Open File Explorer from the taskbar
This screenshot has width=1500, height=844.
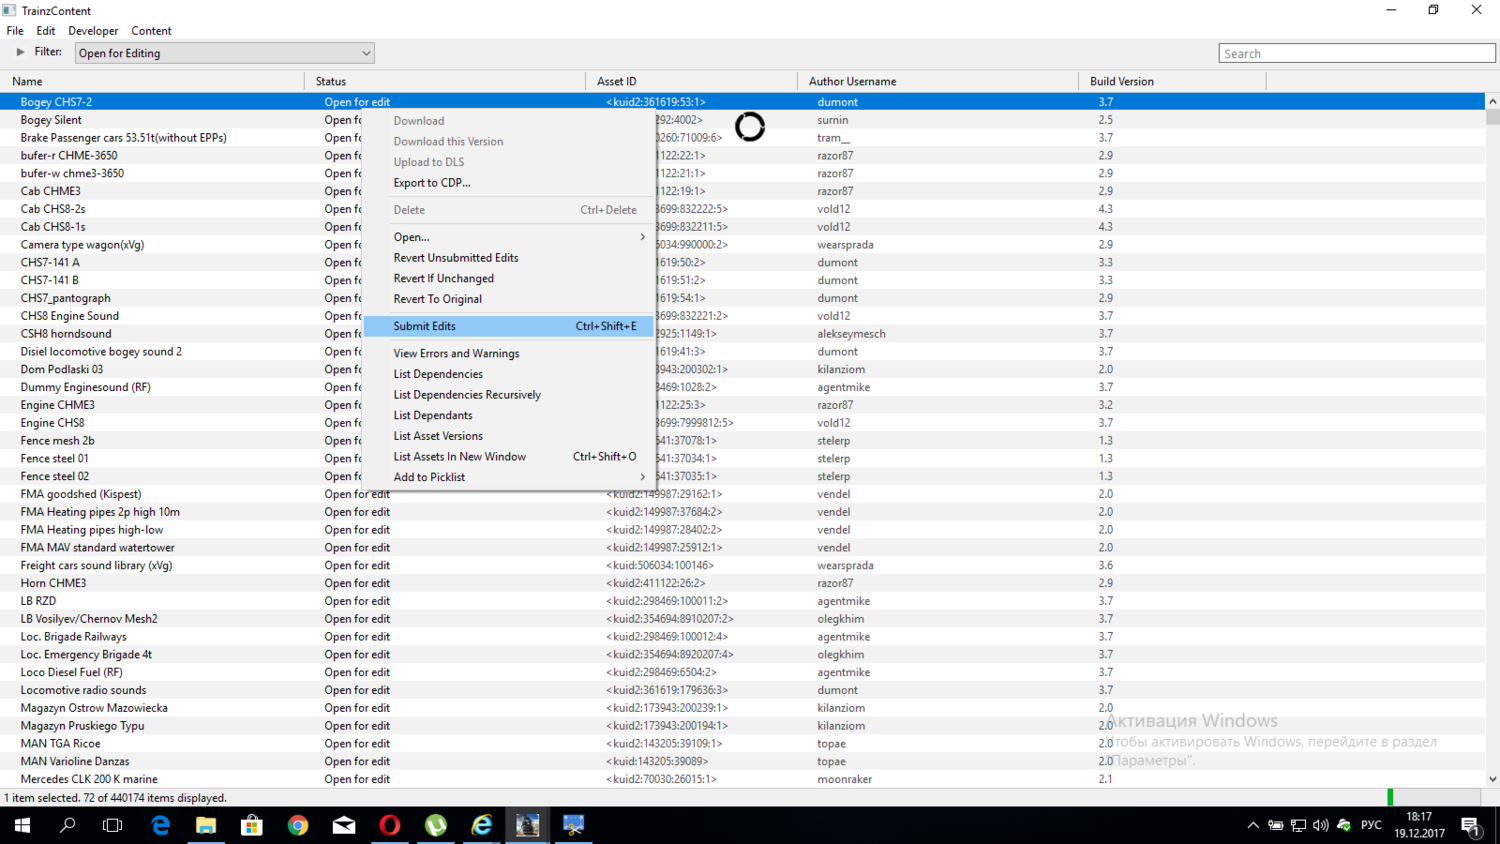click(206, 825)
